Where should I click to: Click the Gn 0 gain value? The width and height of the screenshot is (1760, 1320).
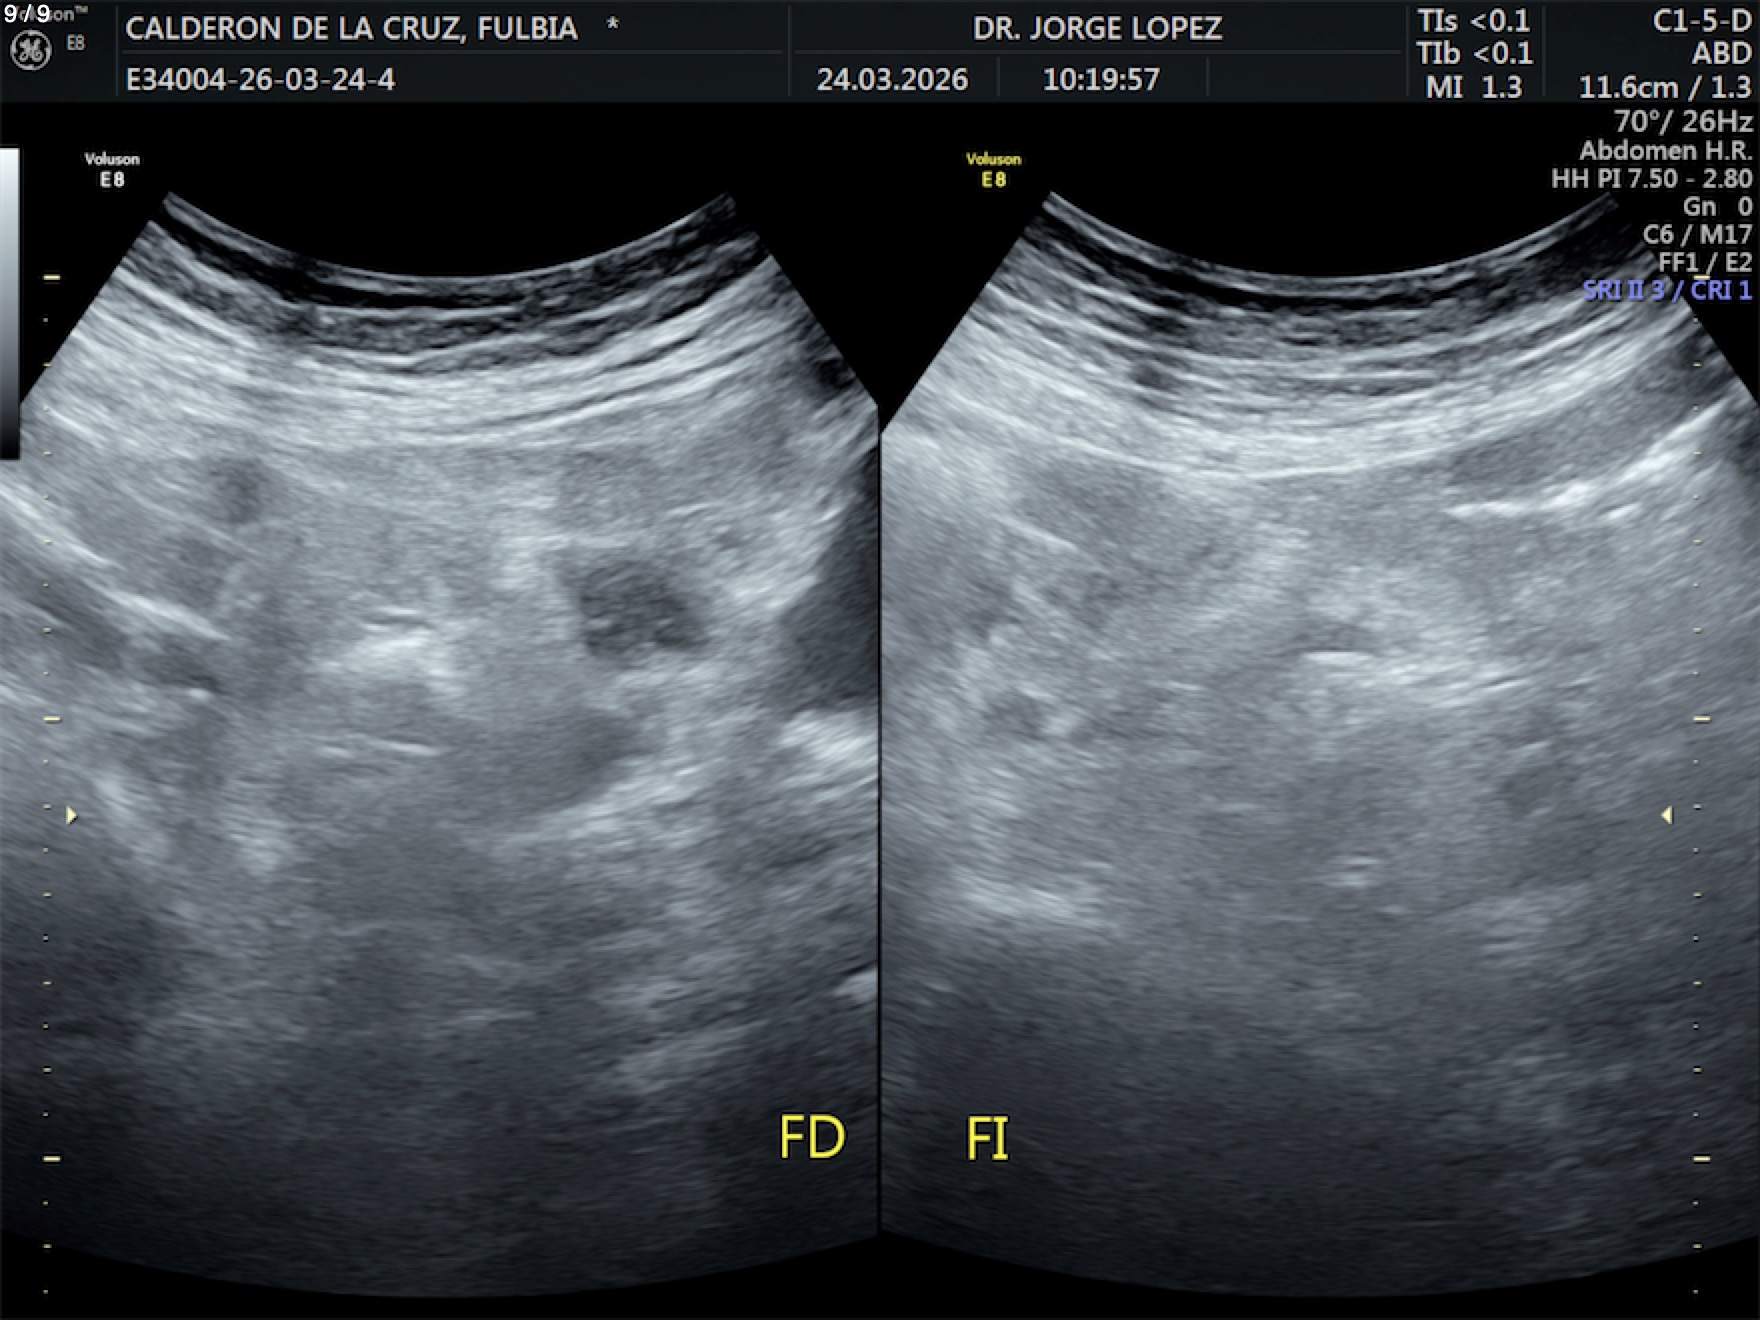[1716, 206]
